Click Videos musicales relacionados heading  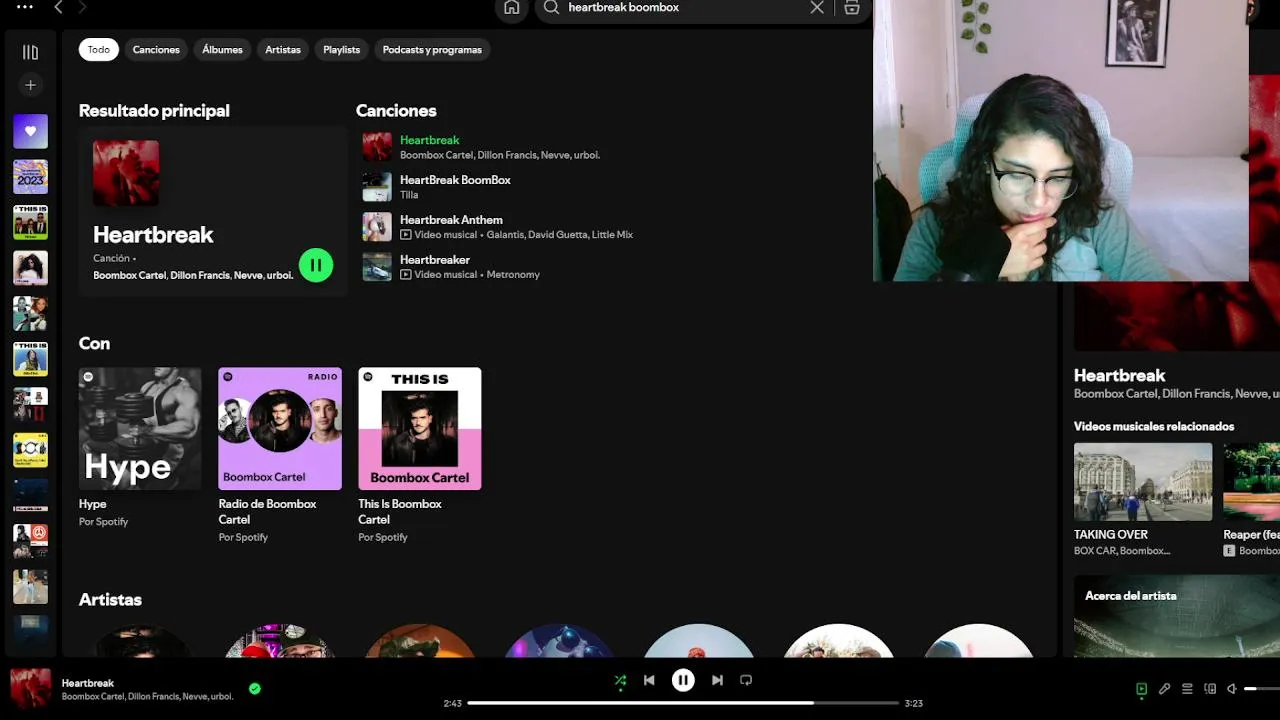pos(1154,426)
